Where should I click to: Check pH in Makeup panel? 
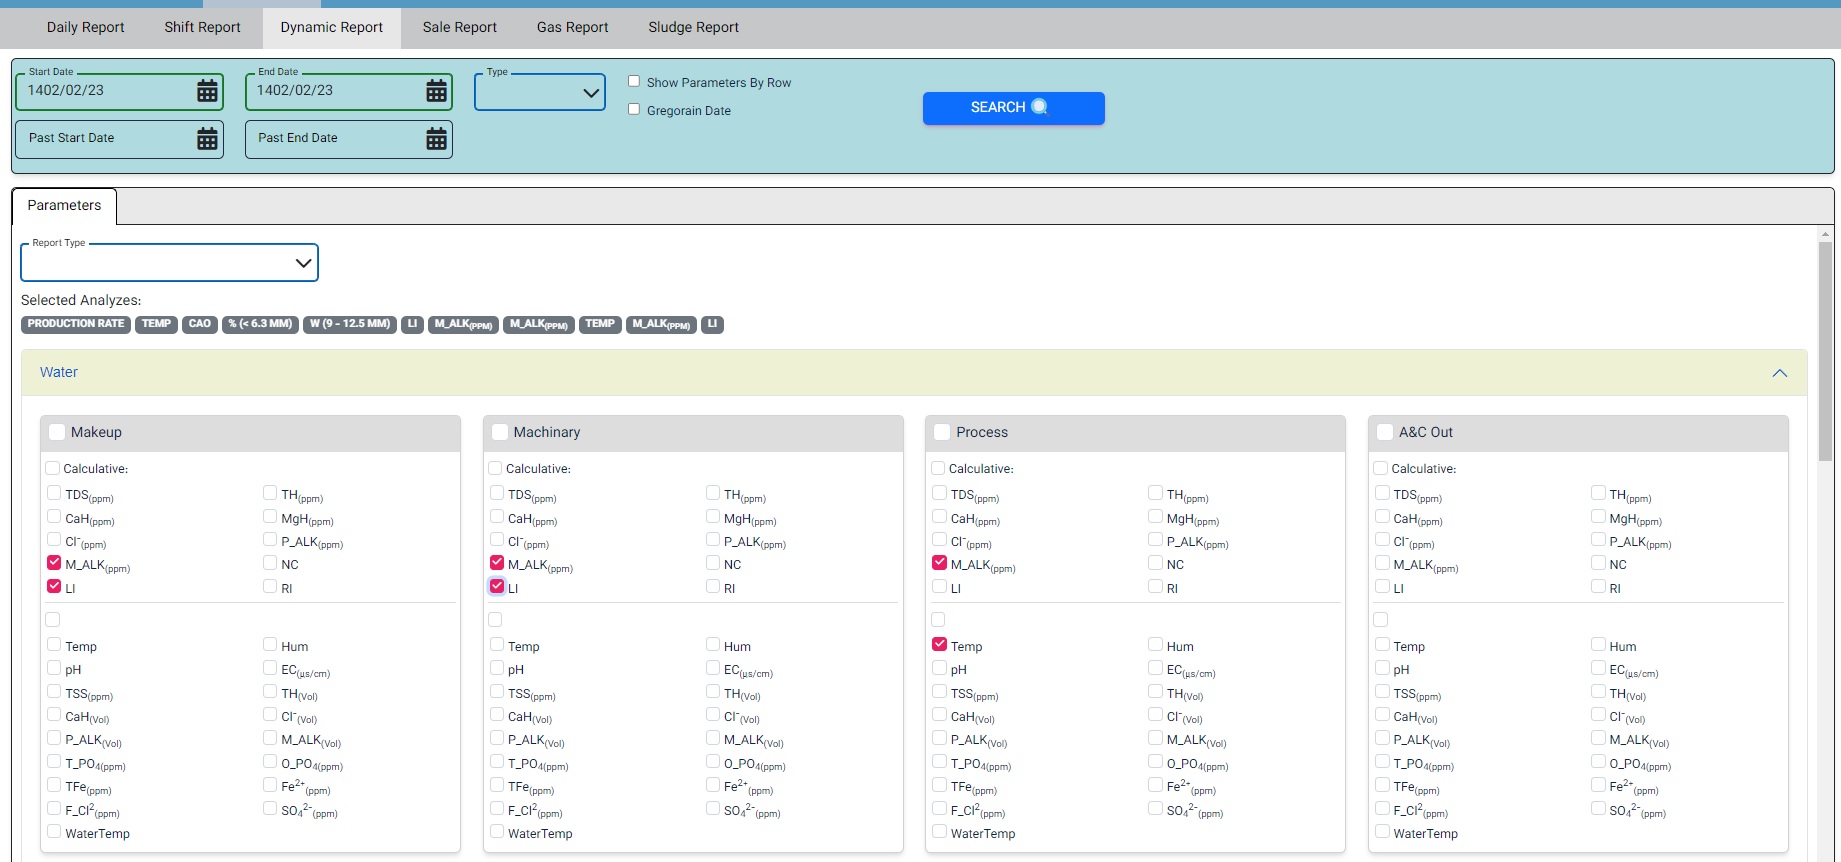[54, 668]
